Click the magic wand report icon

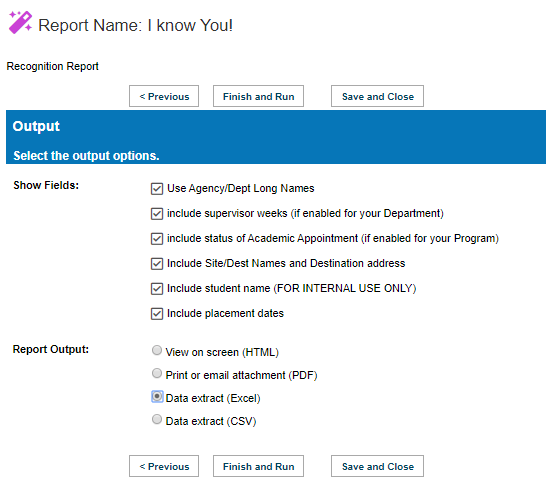coord(20,22)
